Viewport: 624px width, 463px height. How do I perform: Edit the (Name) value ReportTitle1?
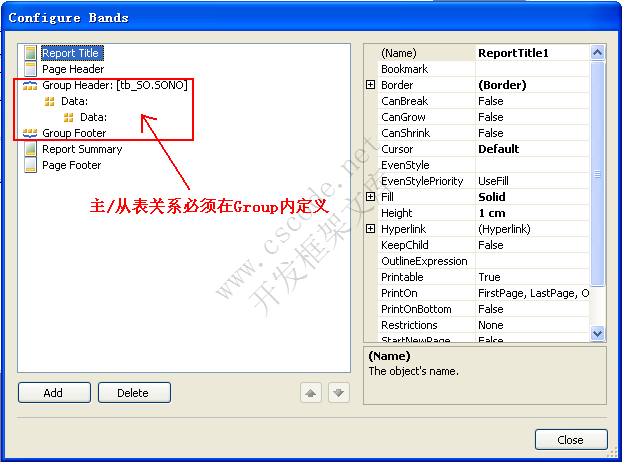(x=532, y=53)
